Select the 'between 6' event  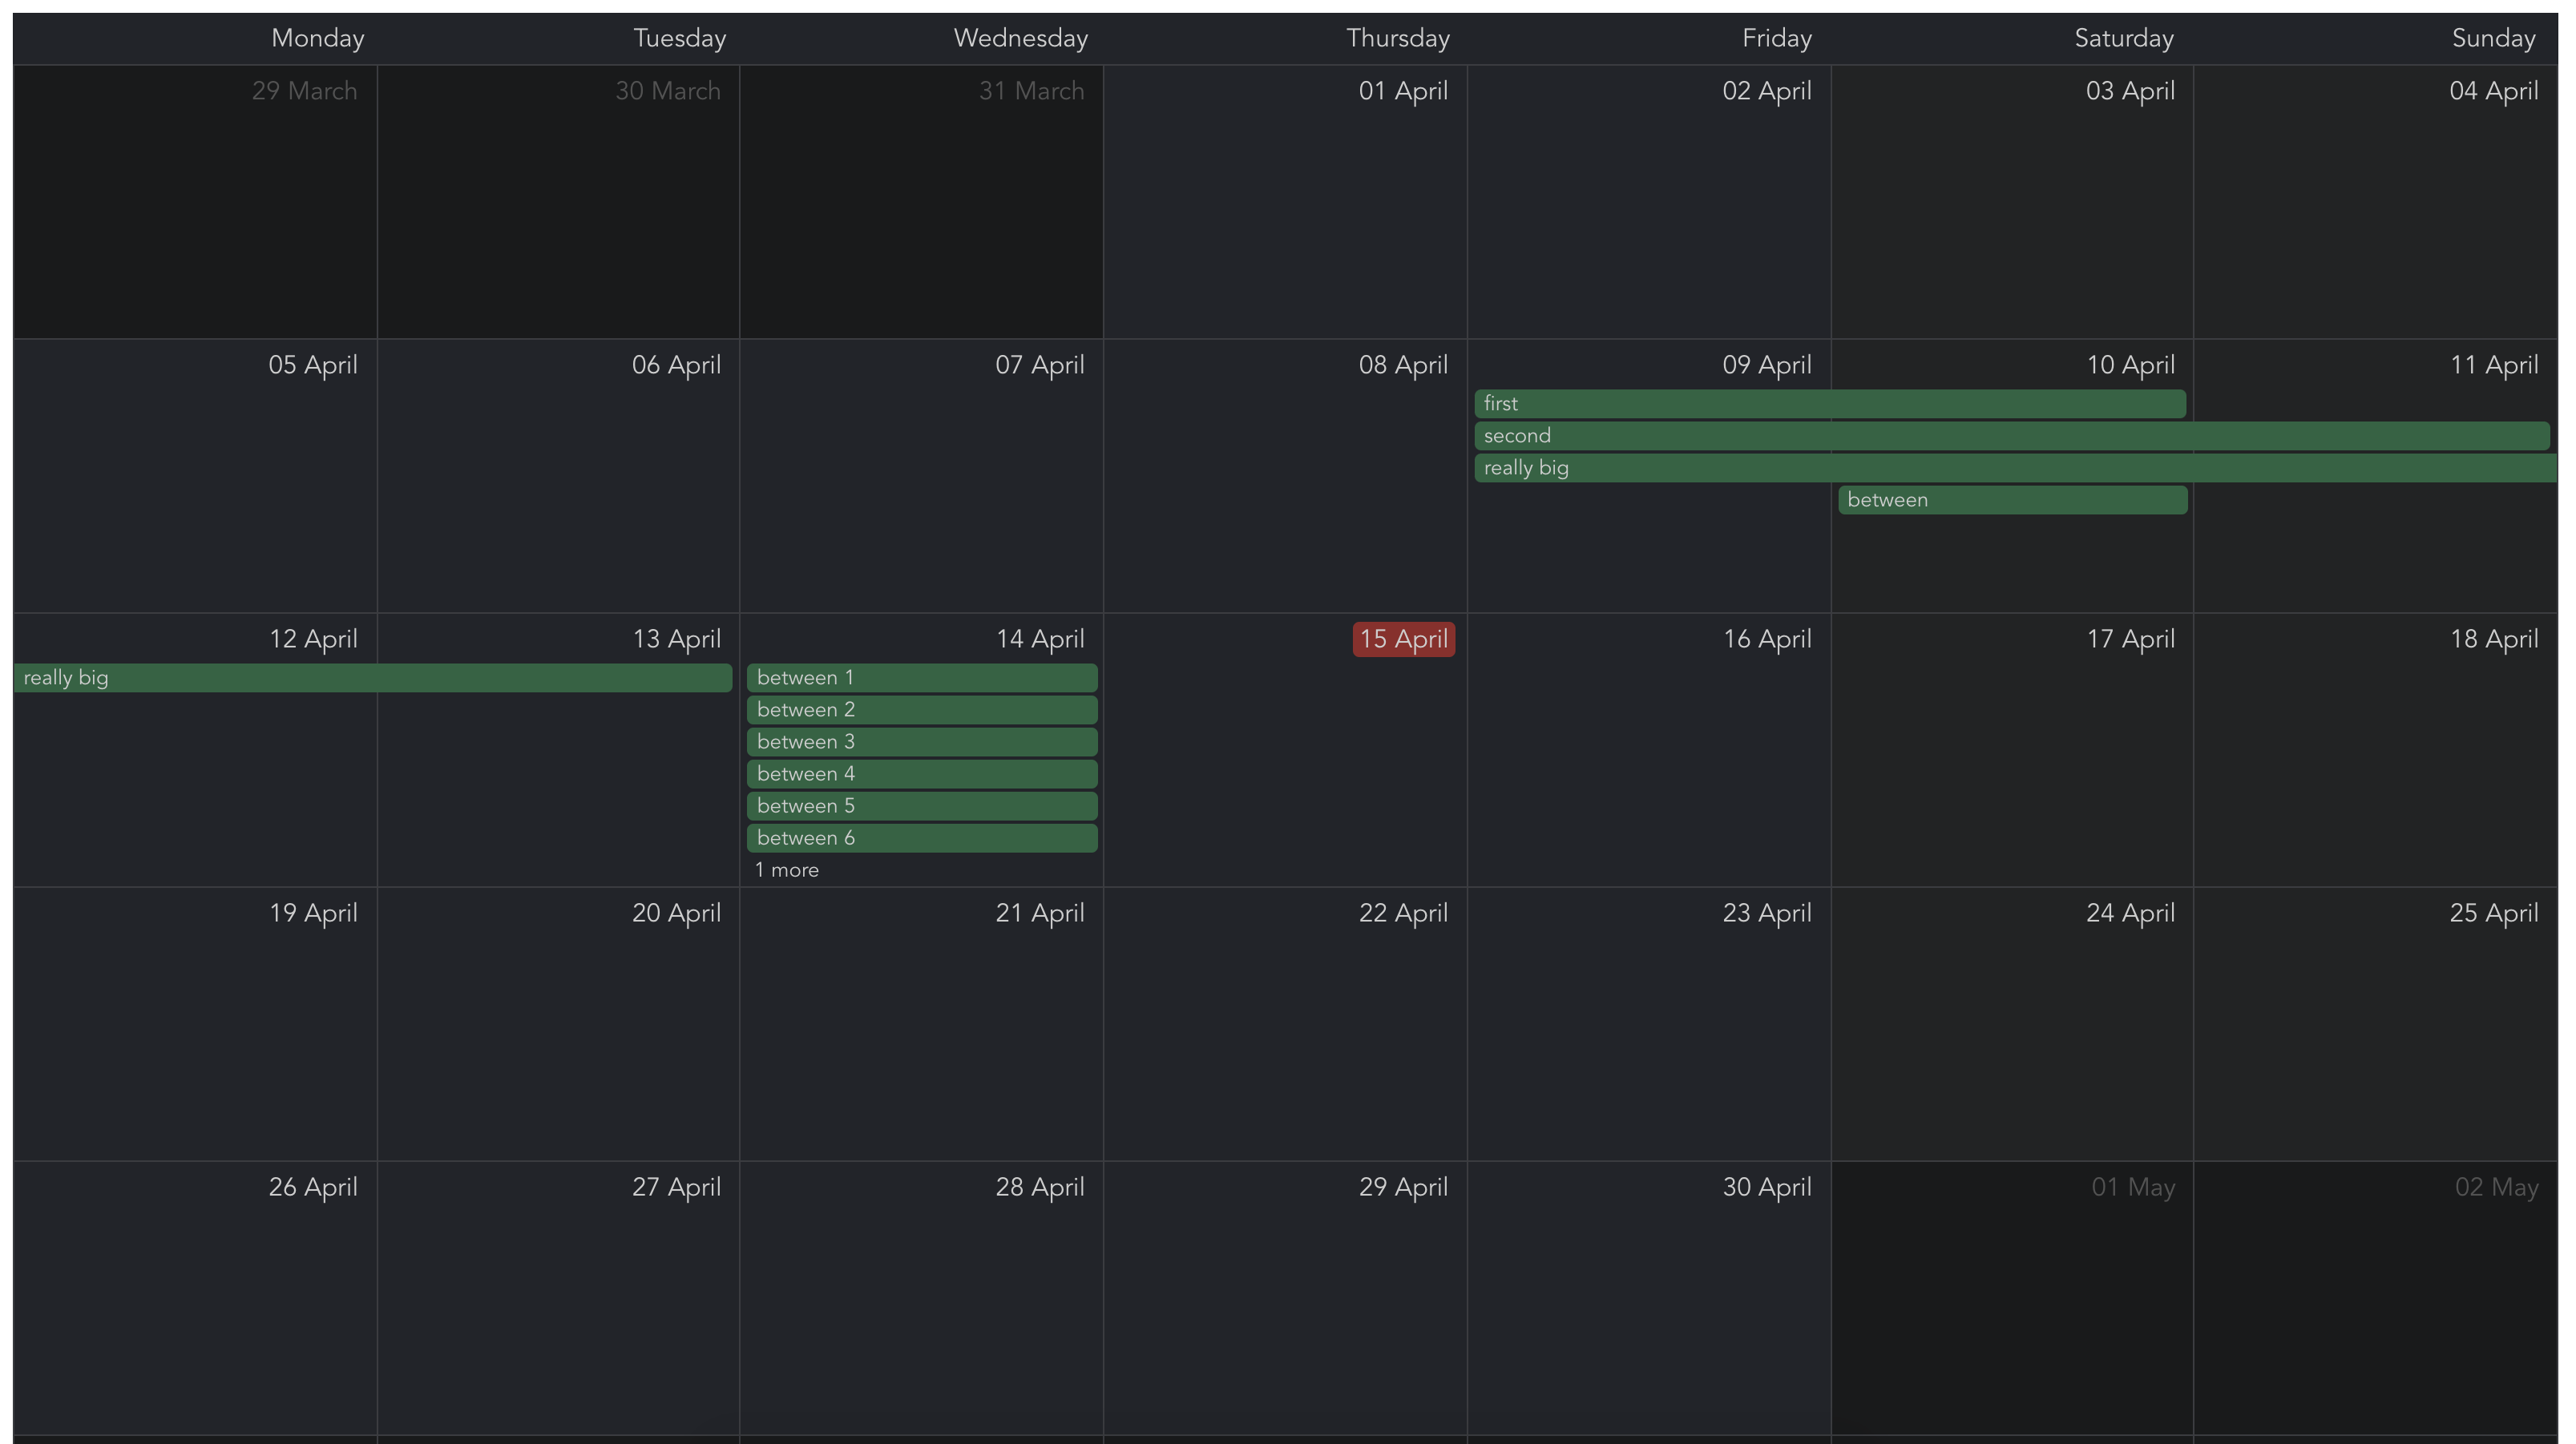click(921, 838)
